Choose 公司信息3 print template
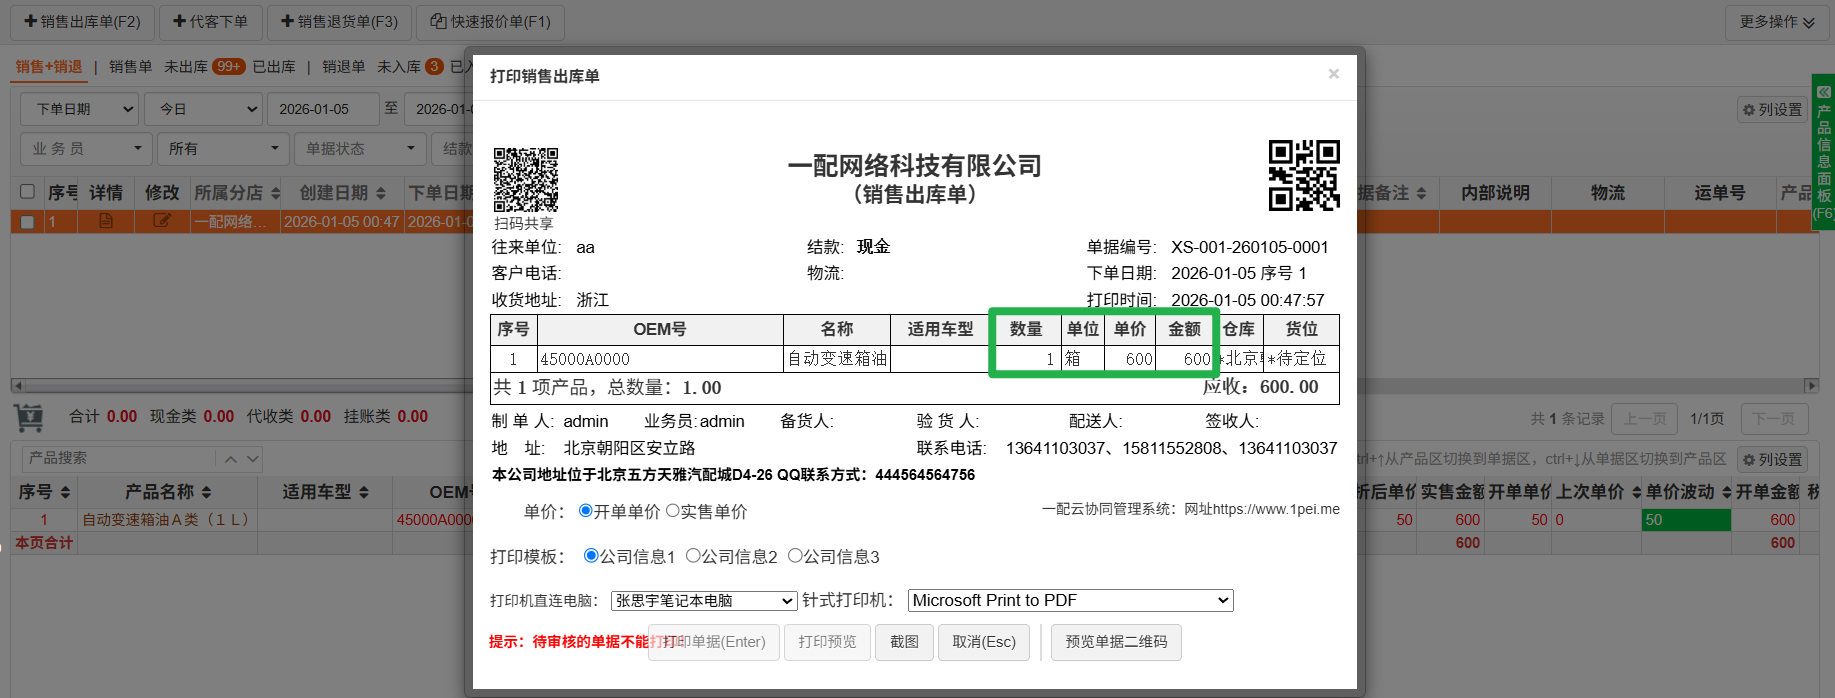 [795, 556]
